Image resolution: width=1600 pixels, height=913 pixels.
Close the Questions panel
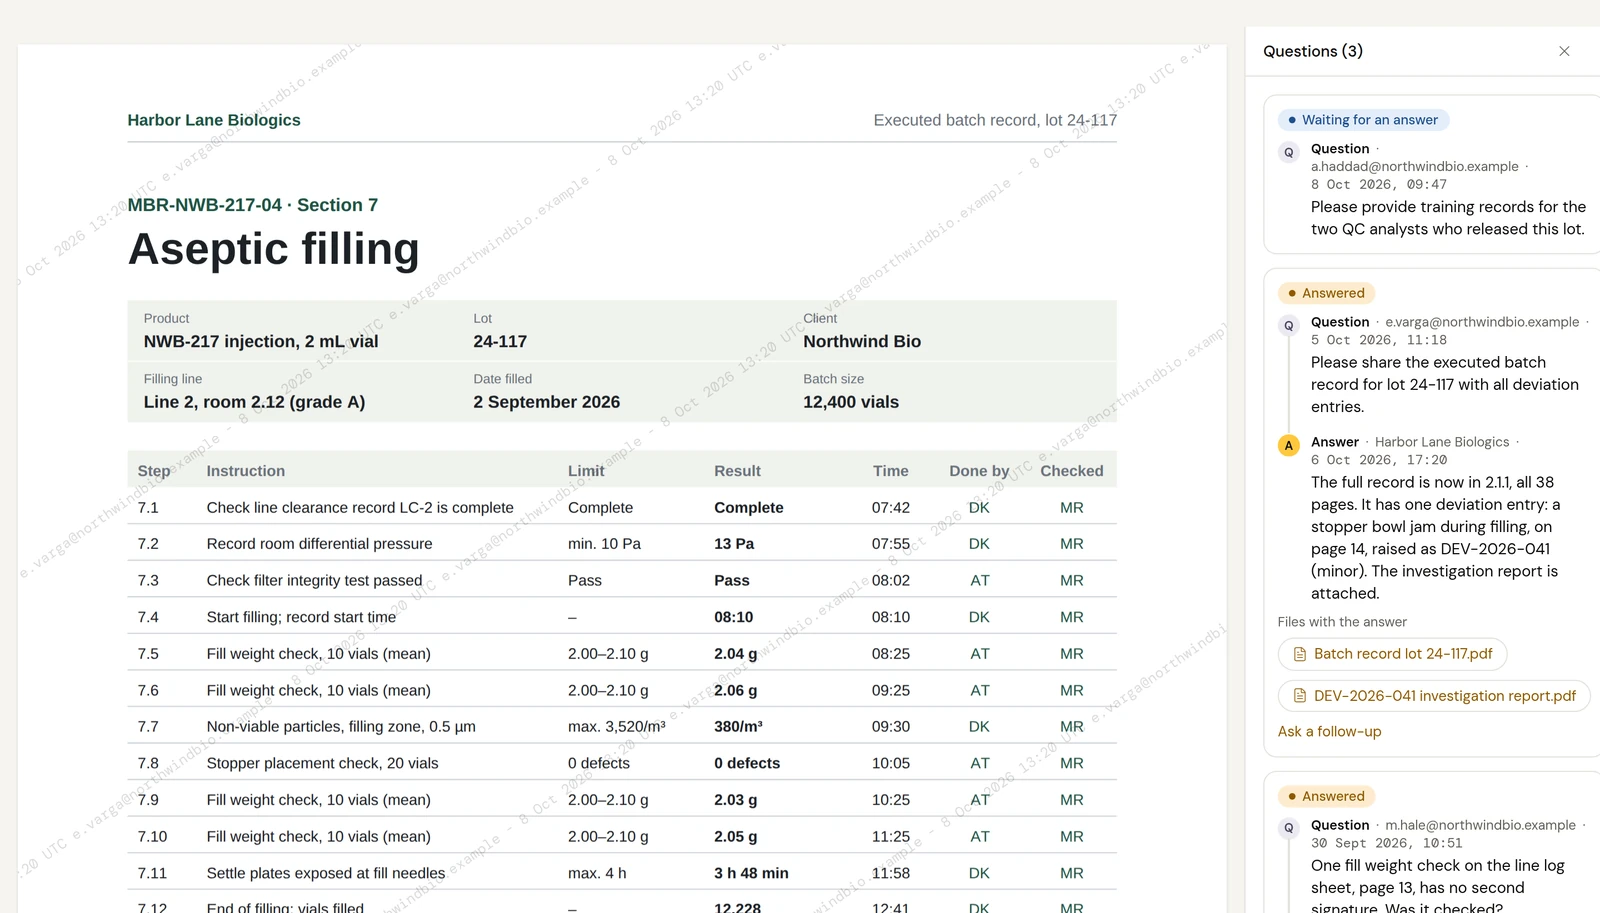coord(1564,51)
